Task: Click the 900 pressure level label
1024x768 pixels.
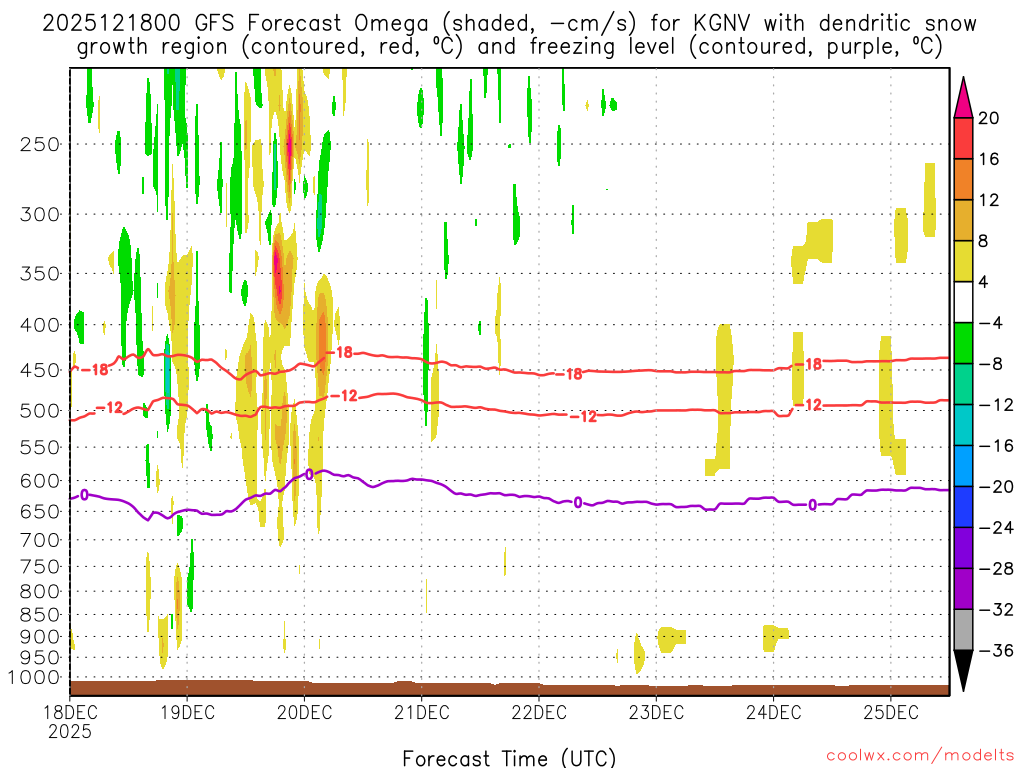Action: pyautogui.click(x=40, y=637)
